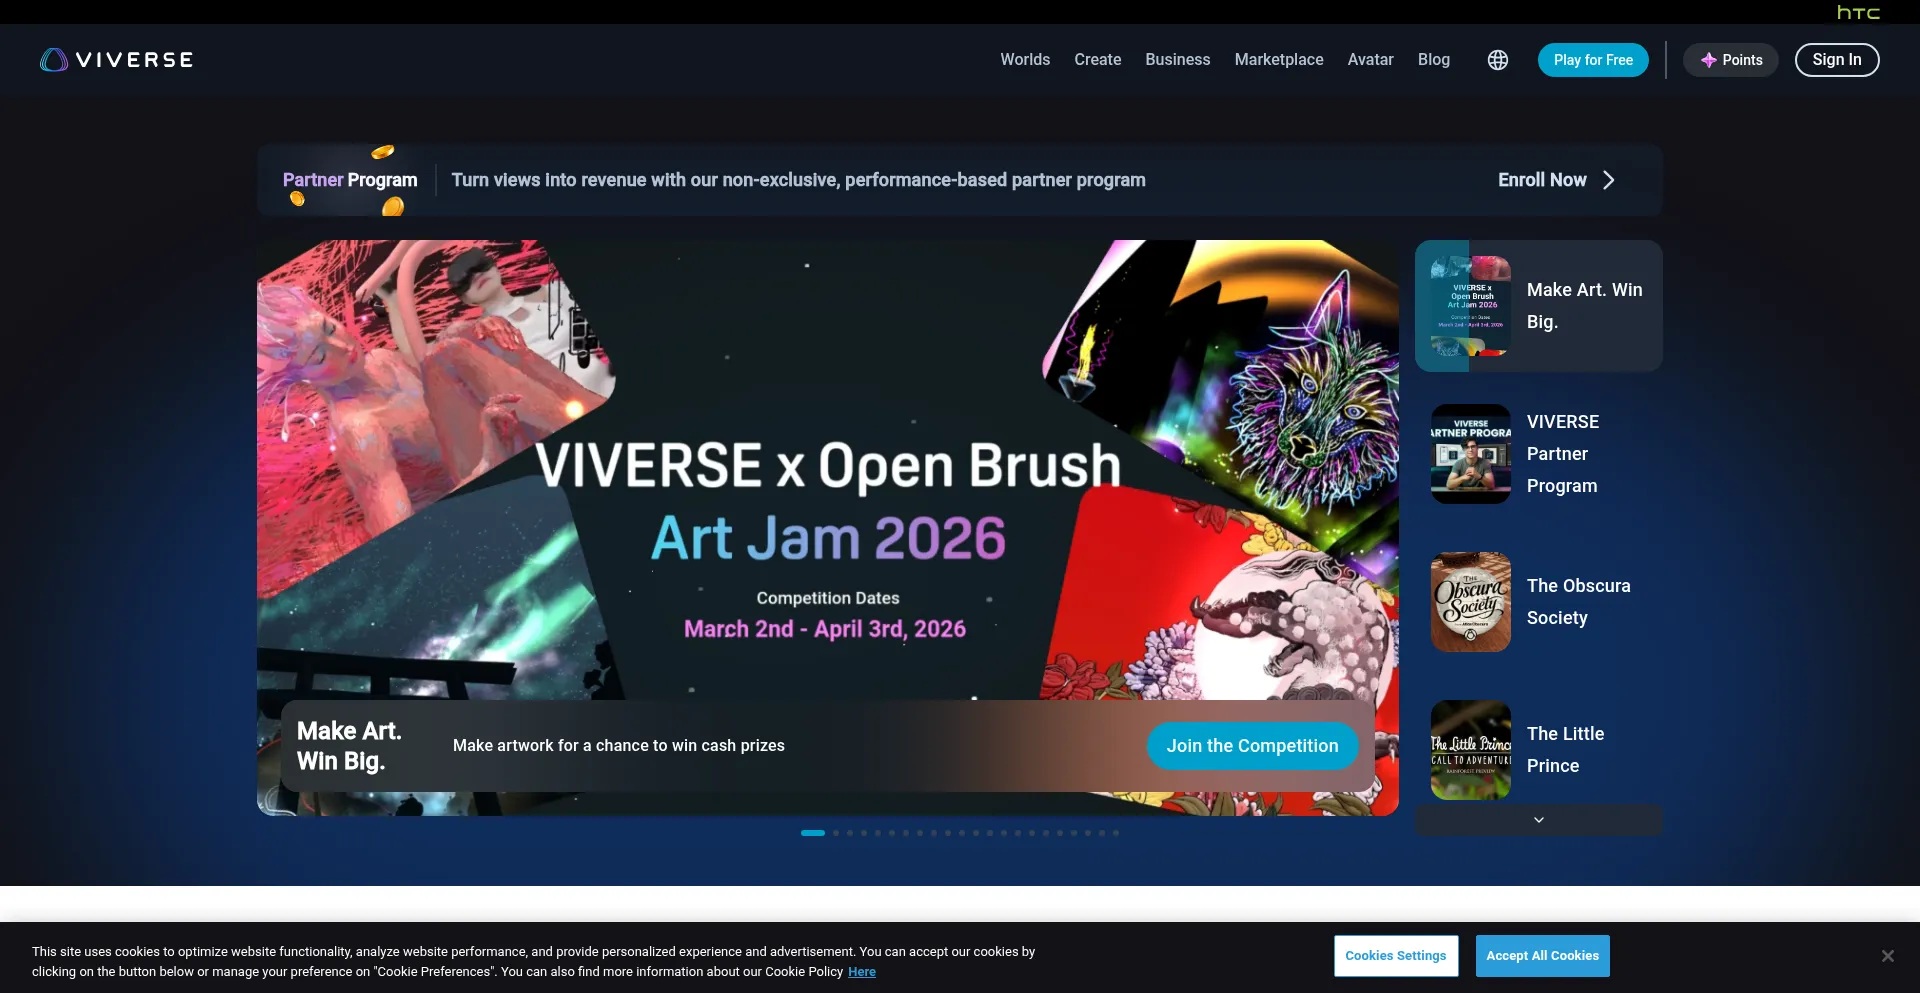Click the Partner Program banner title
Screen dimensions: 1920x993
coord(350,180)
